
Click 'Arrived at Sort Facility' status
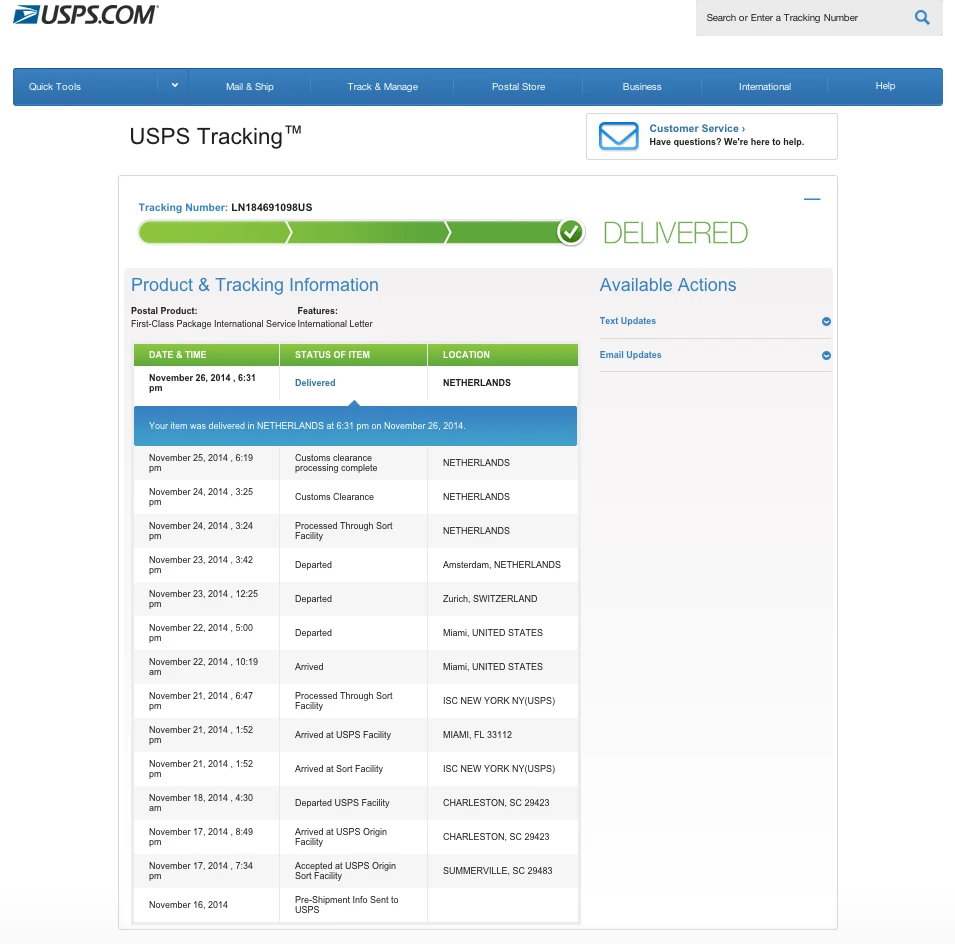pyautogui.click(x=339, y=769)
